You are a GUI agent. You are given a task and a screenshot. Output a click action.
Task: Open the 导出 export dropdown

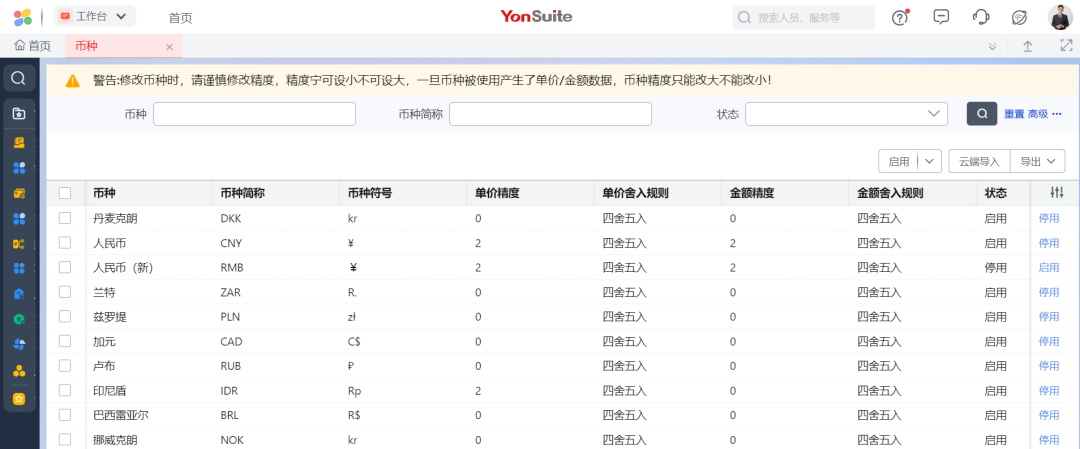pyautogui.click(x=1038, y=161)
